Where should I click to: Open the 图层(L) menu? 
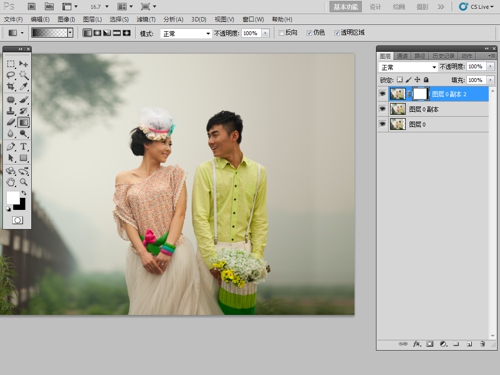point(92,19)
